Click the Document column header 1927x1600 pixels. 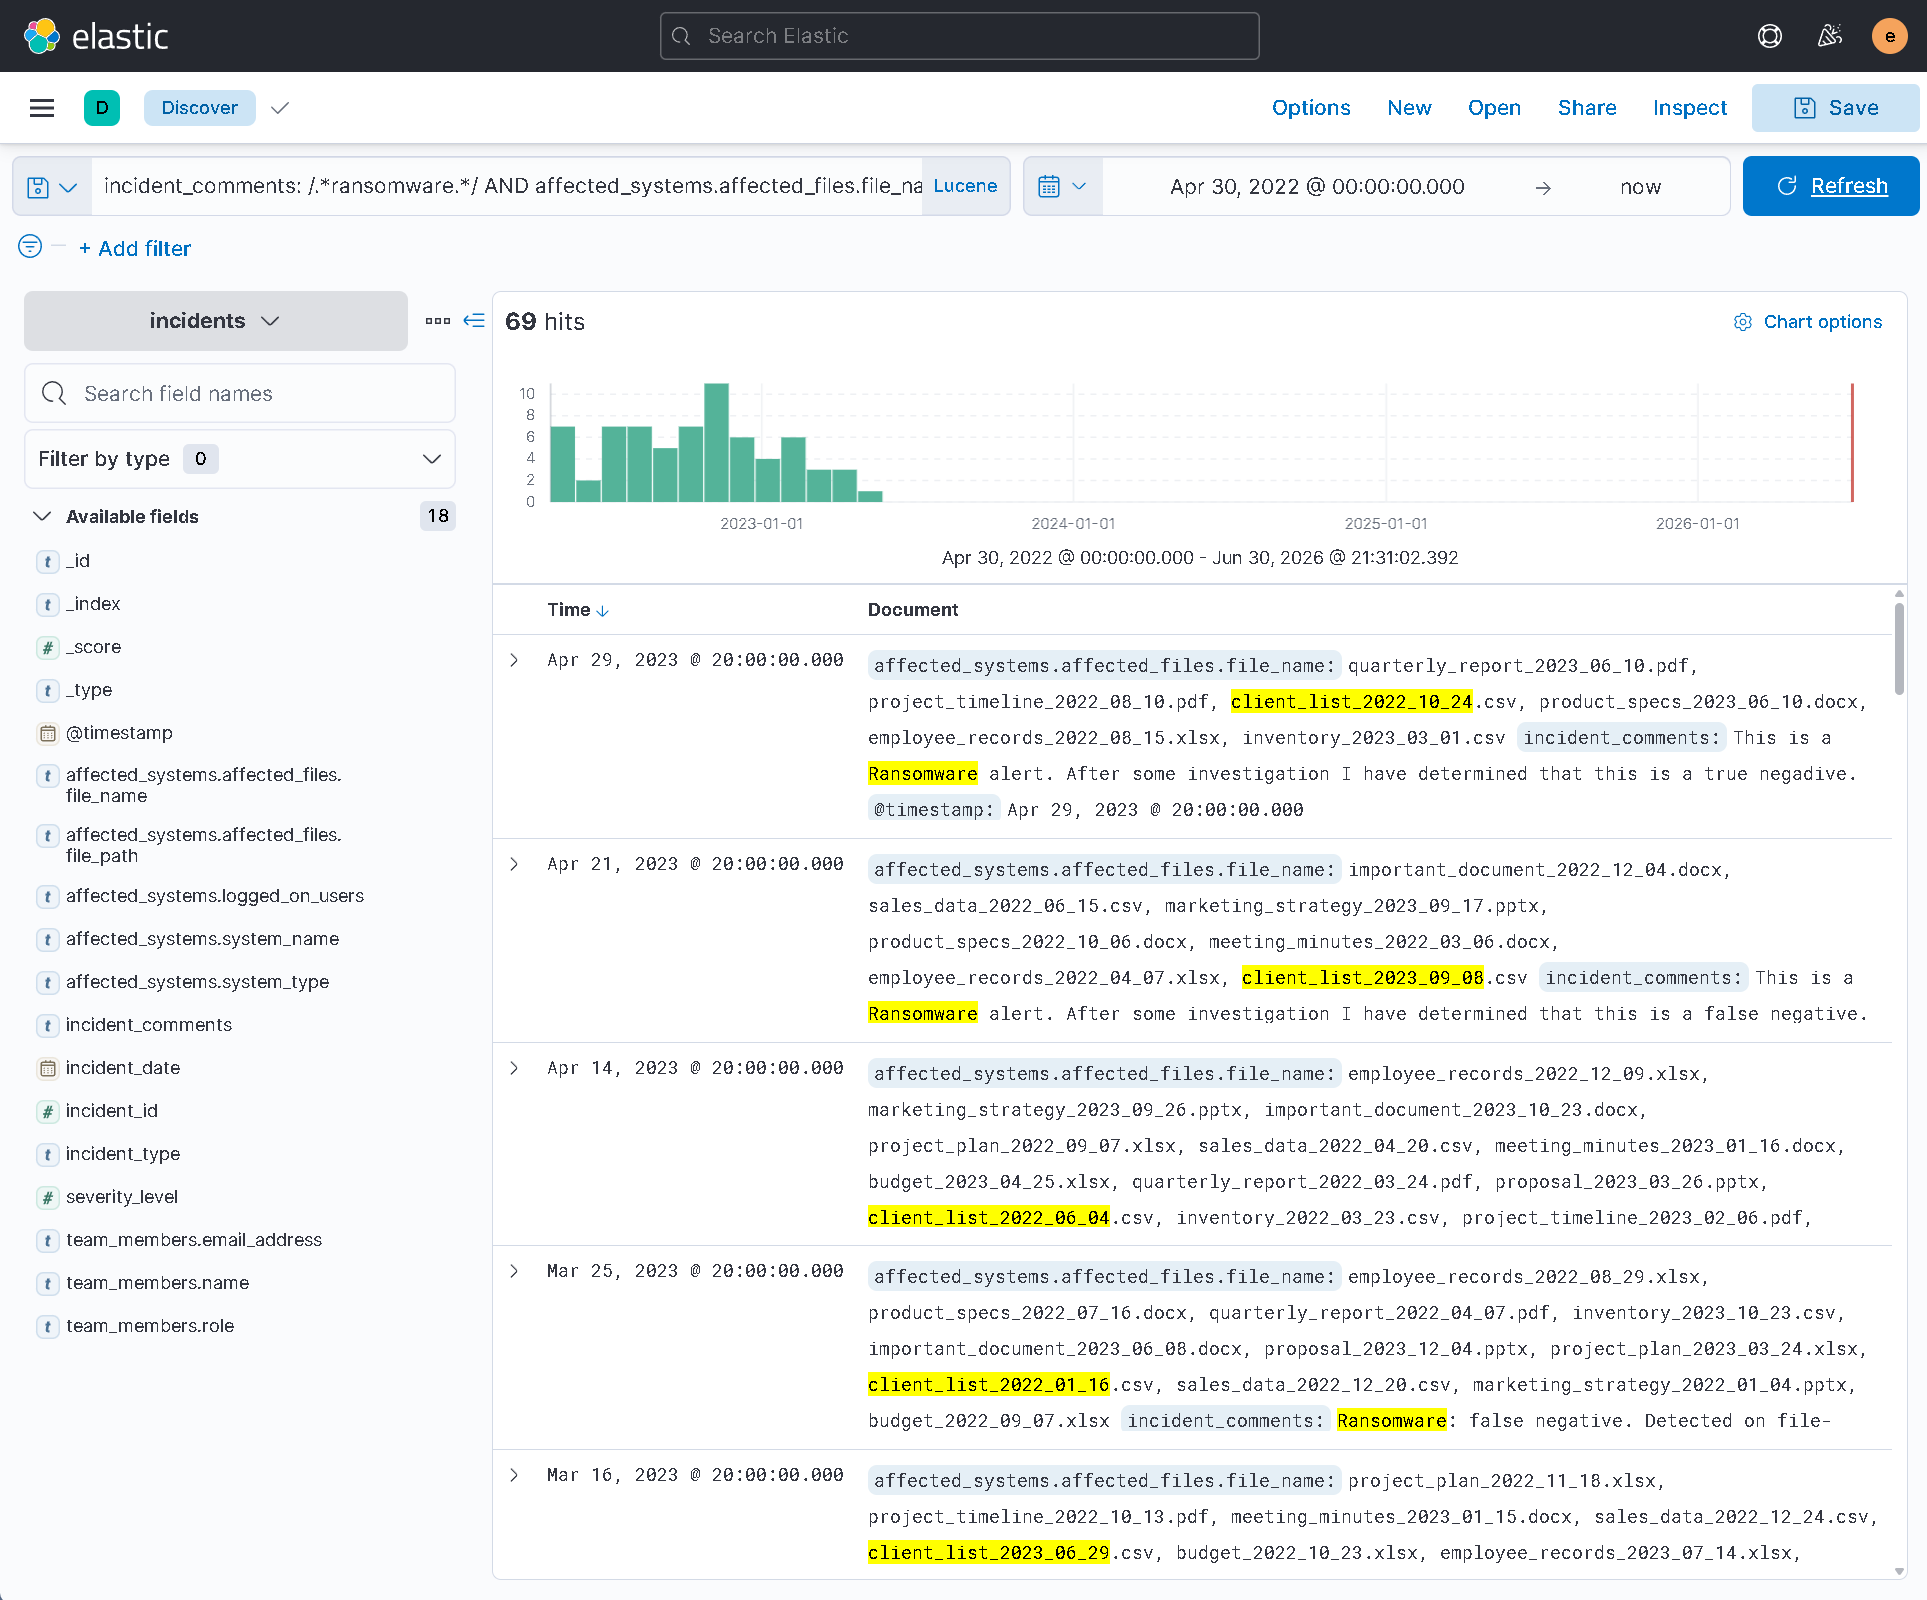pos(913,610)
